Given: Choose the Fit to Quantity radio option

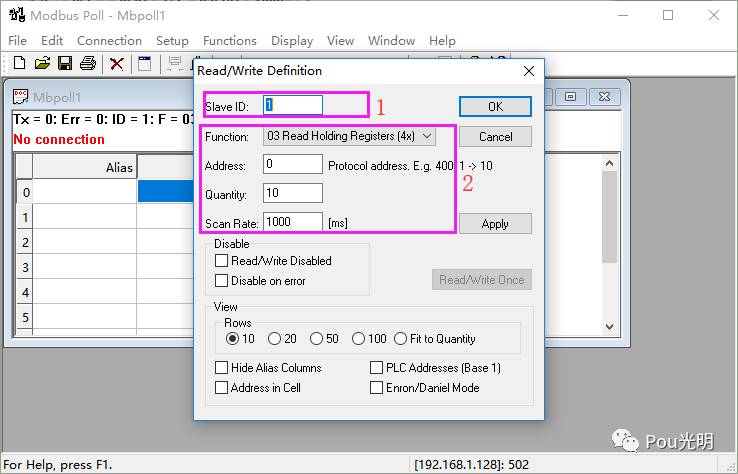Looking at the screenshot, I should 401,339.
